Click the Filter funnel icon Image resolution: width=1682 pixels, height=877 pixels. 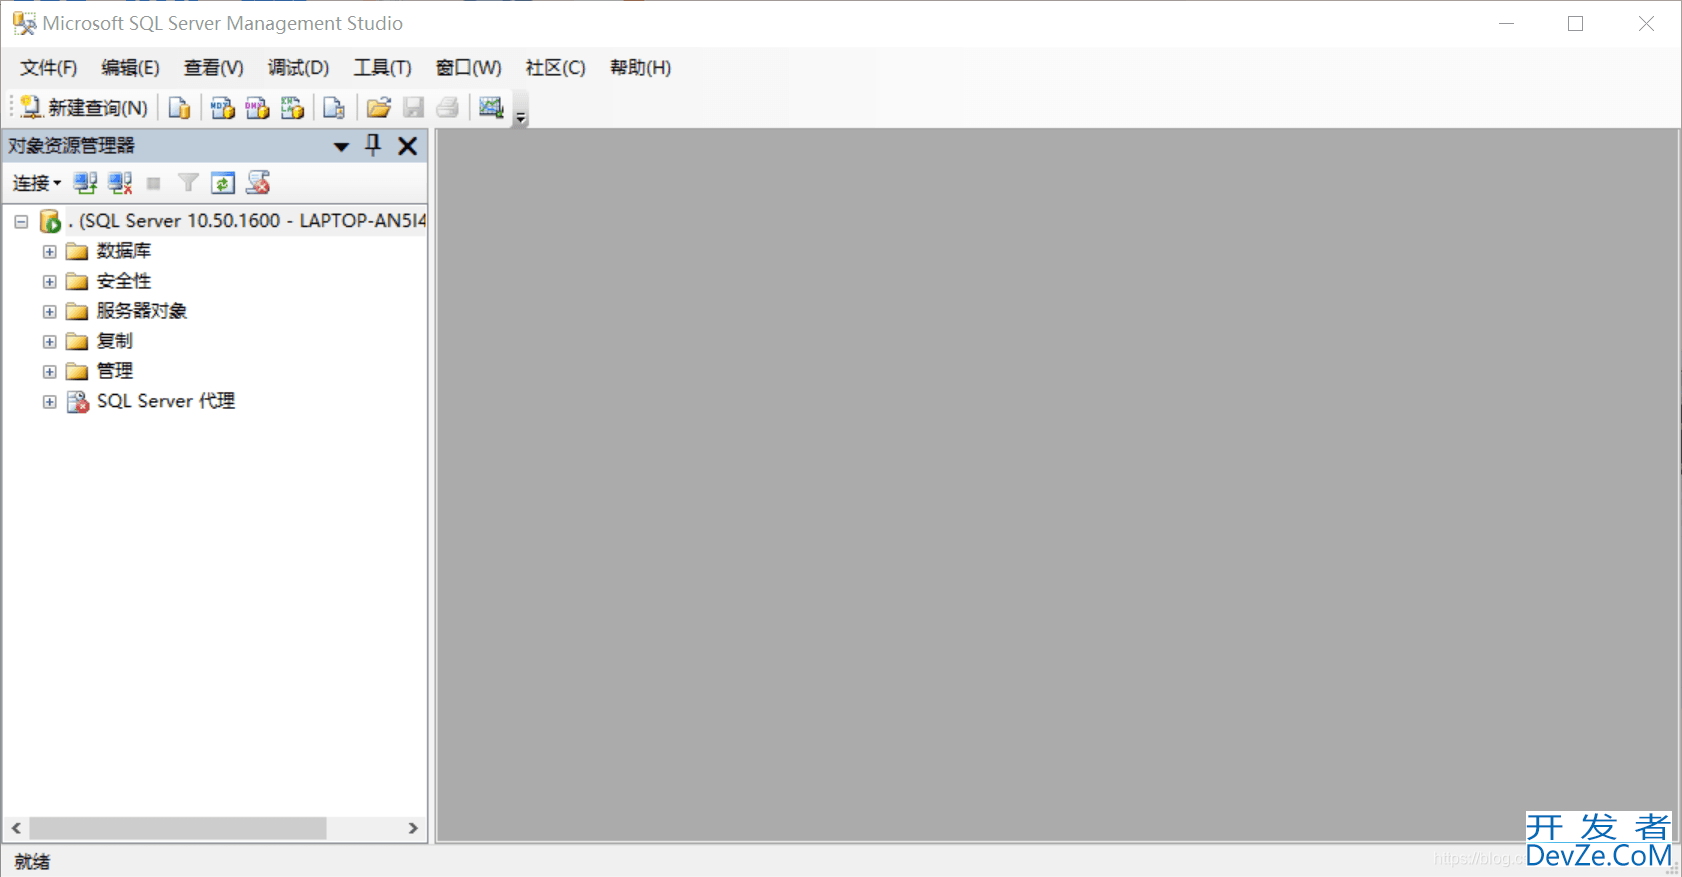[188, 183]
